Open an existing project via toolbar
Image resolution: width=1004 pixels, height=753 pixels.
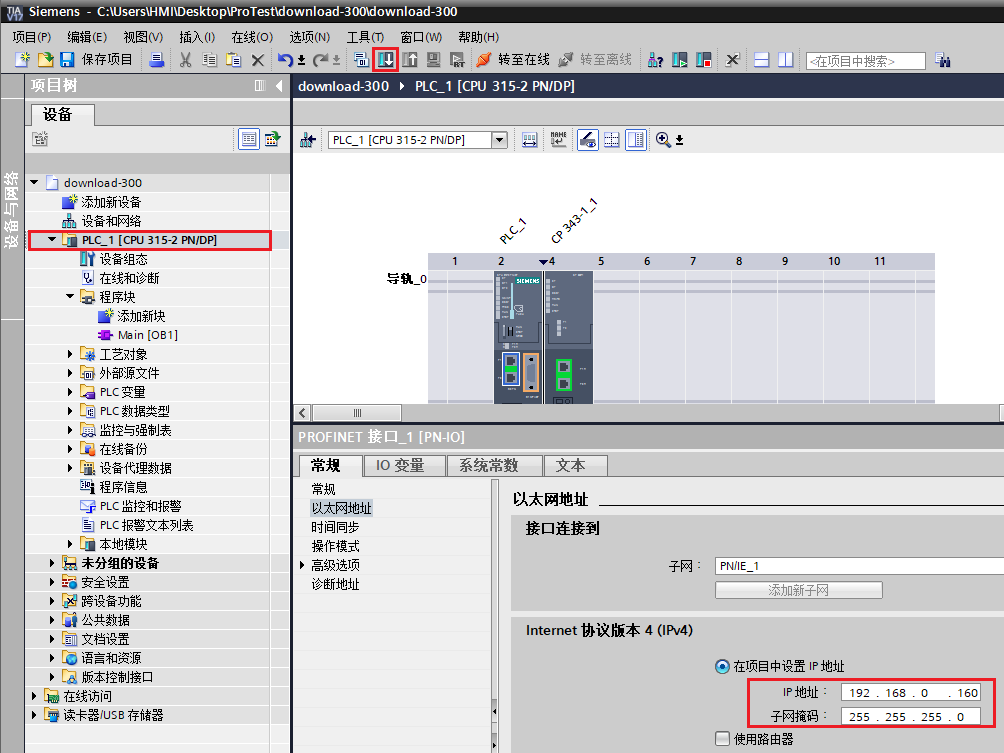pos(45,60)
